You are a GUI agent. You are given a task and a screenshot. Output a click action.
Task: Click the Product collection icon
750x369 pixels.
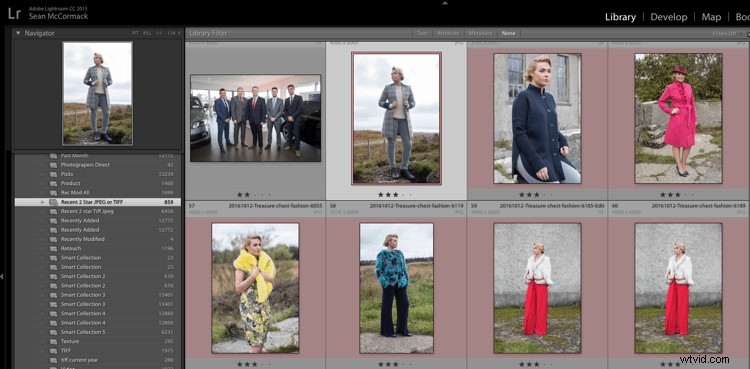(53, 183)
